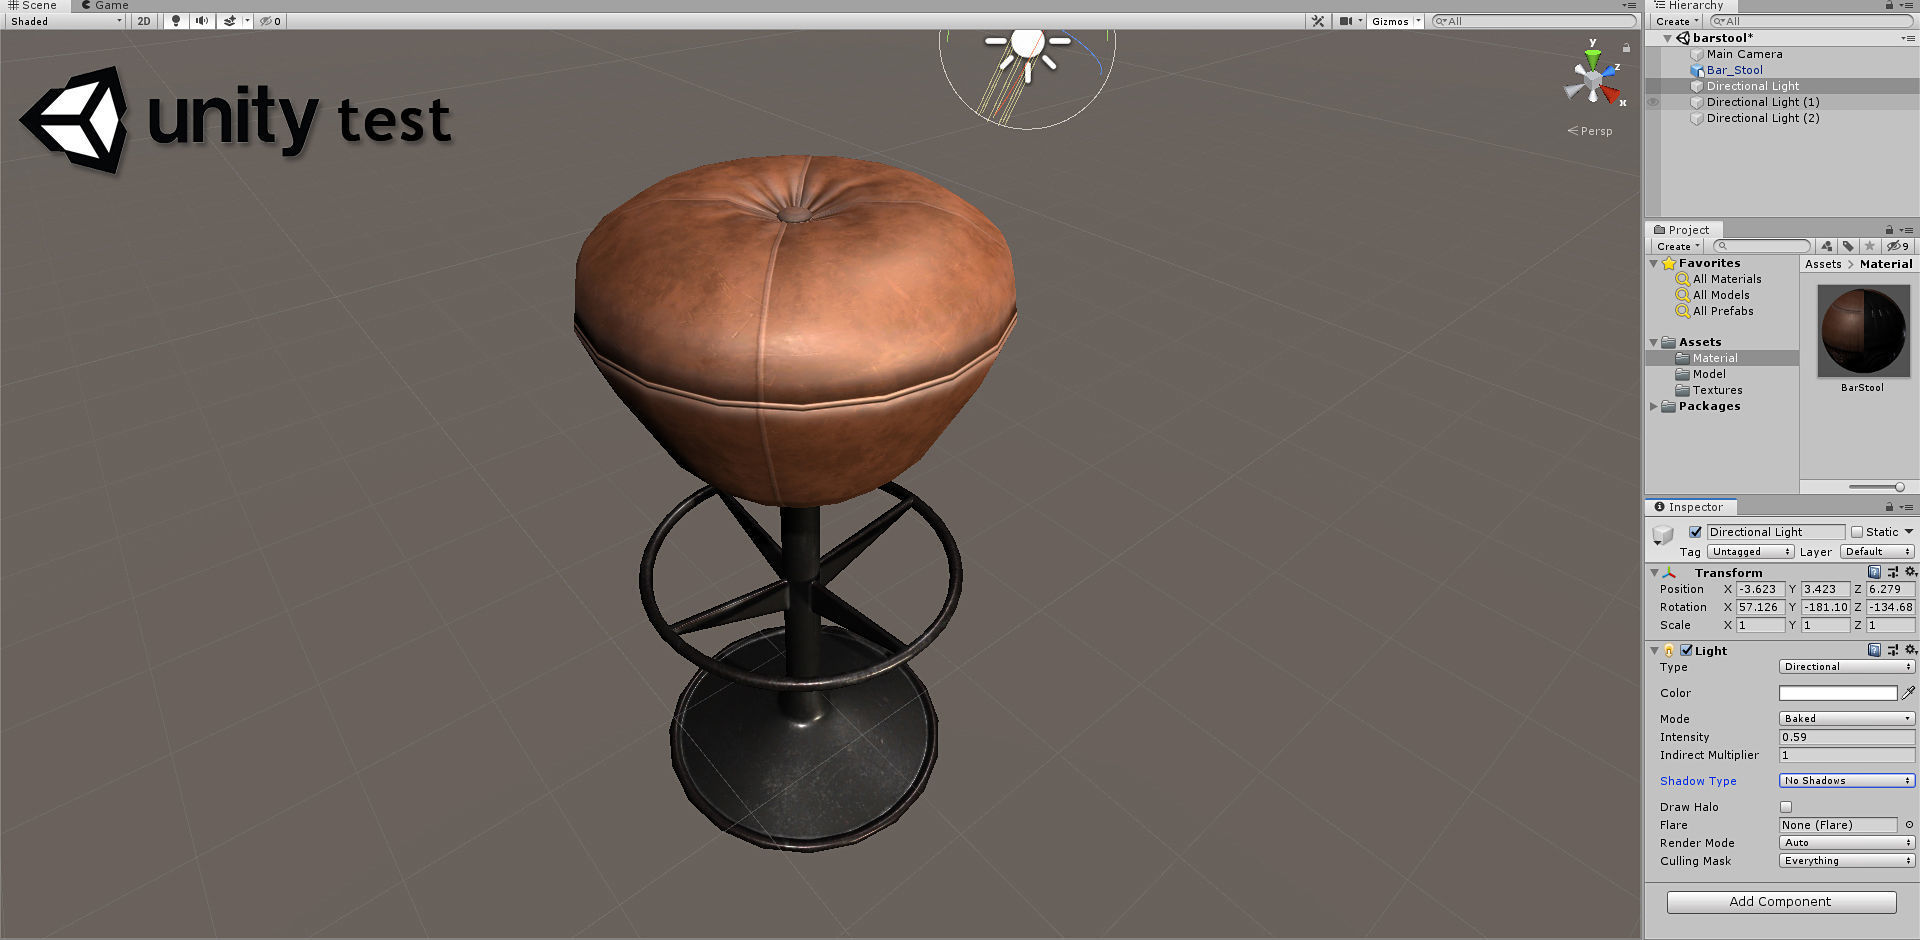
Task: Select the BarStool material thumbnail
Action: [1862, 330]
